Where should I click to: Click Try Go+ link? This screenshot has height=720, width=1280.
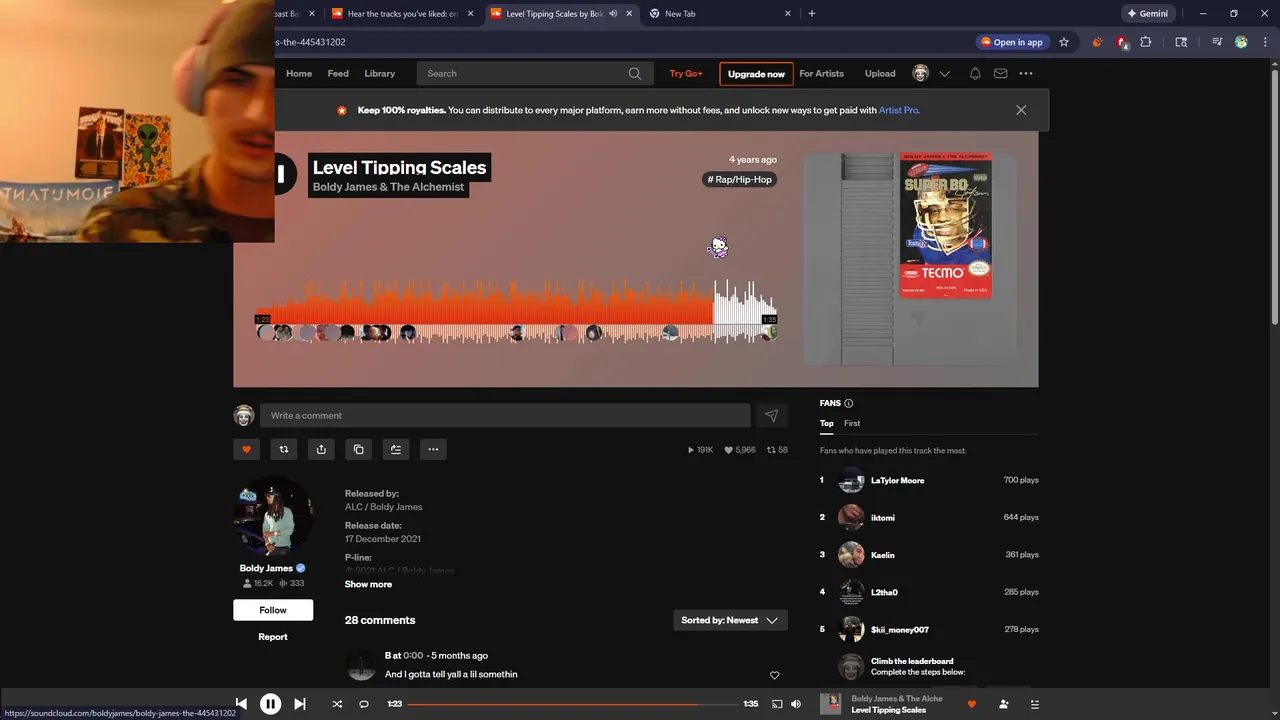coord(686,73)
